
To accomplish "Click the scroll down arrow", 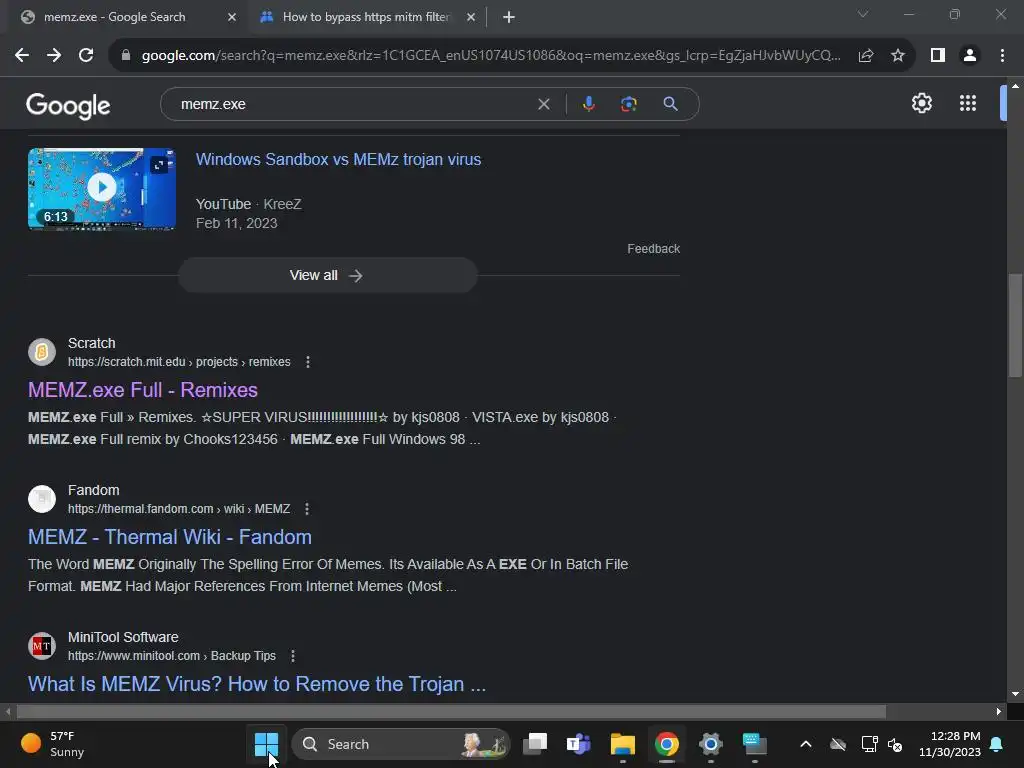I will pos(1015,694).
